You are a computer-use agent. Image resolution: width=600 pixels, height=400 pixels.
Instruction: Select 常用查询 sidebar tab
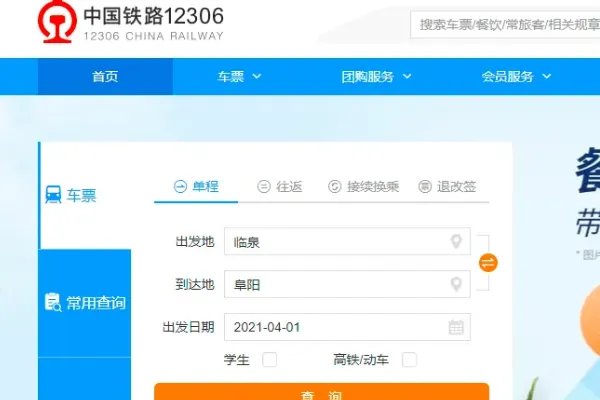pos(85,303)
